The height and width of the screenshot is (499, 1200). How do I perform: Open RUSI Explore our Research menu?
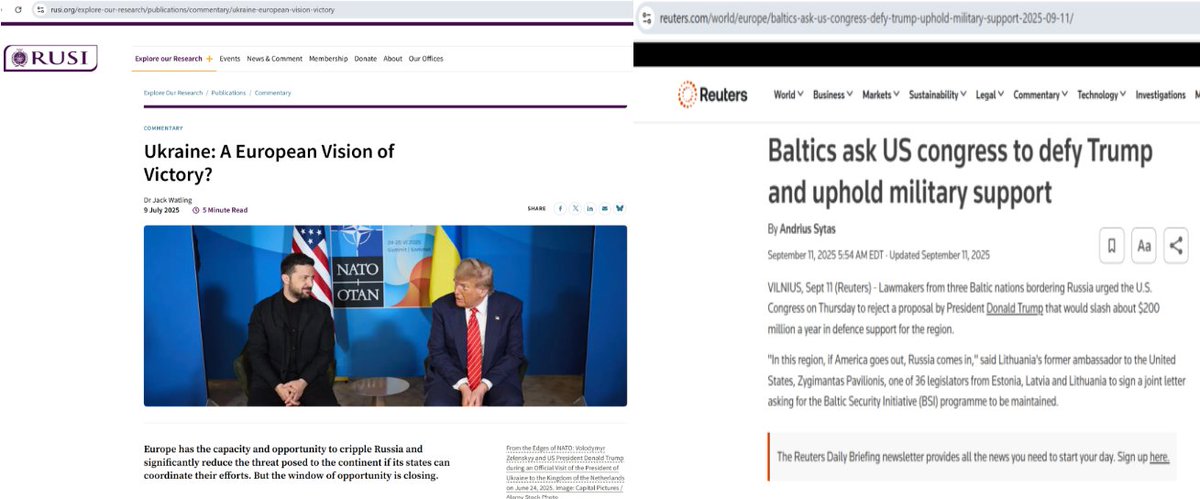click(x=168, y=59)
